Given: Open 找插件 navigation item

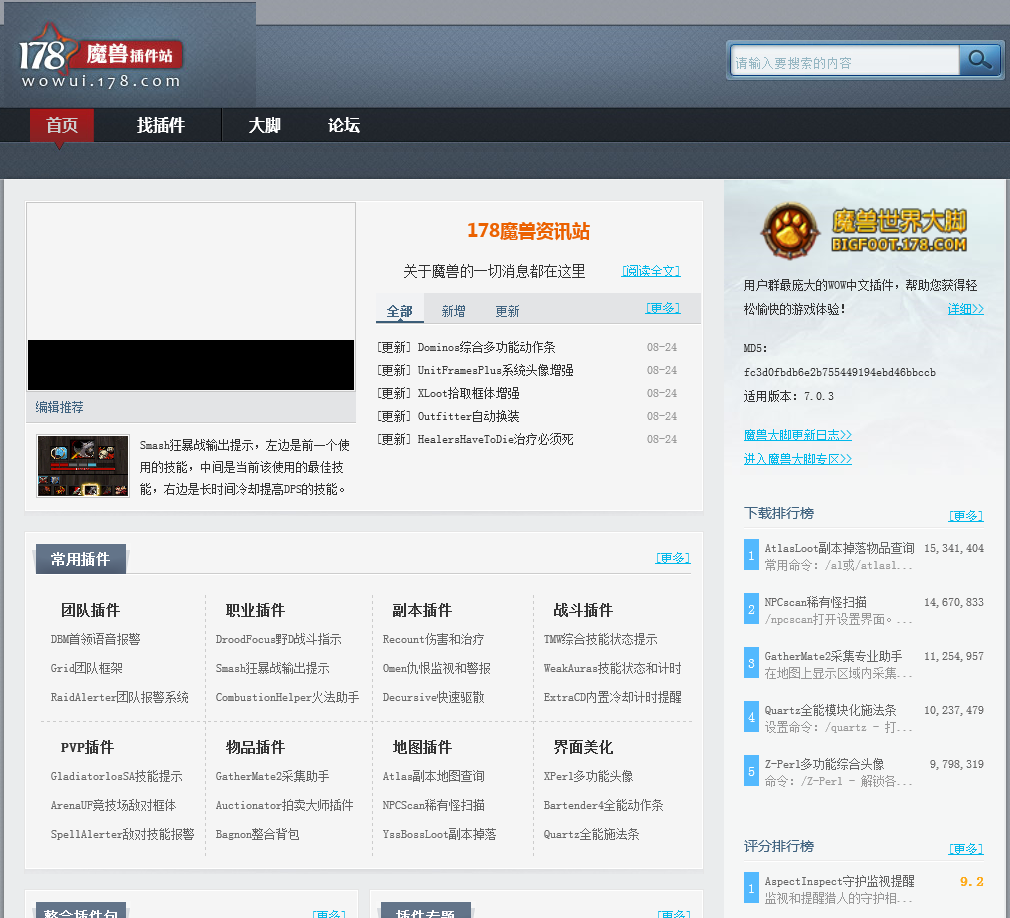Looking at the screenshot, I should pos(160,125).
